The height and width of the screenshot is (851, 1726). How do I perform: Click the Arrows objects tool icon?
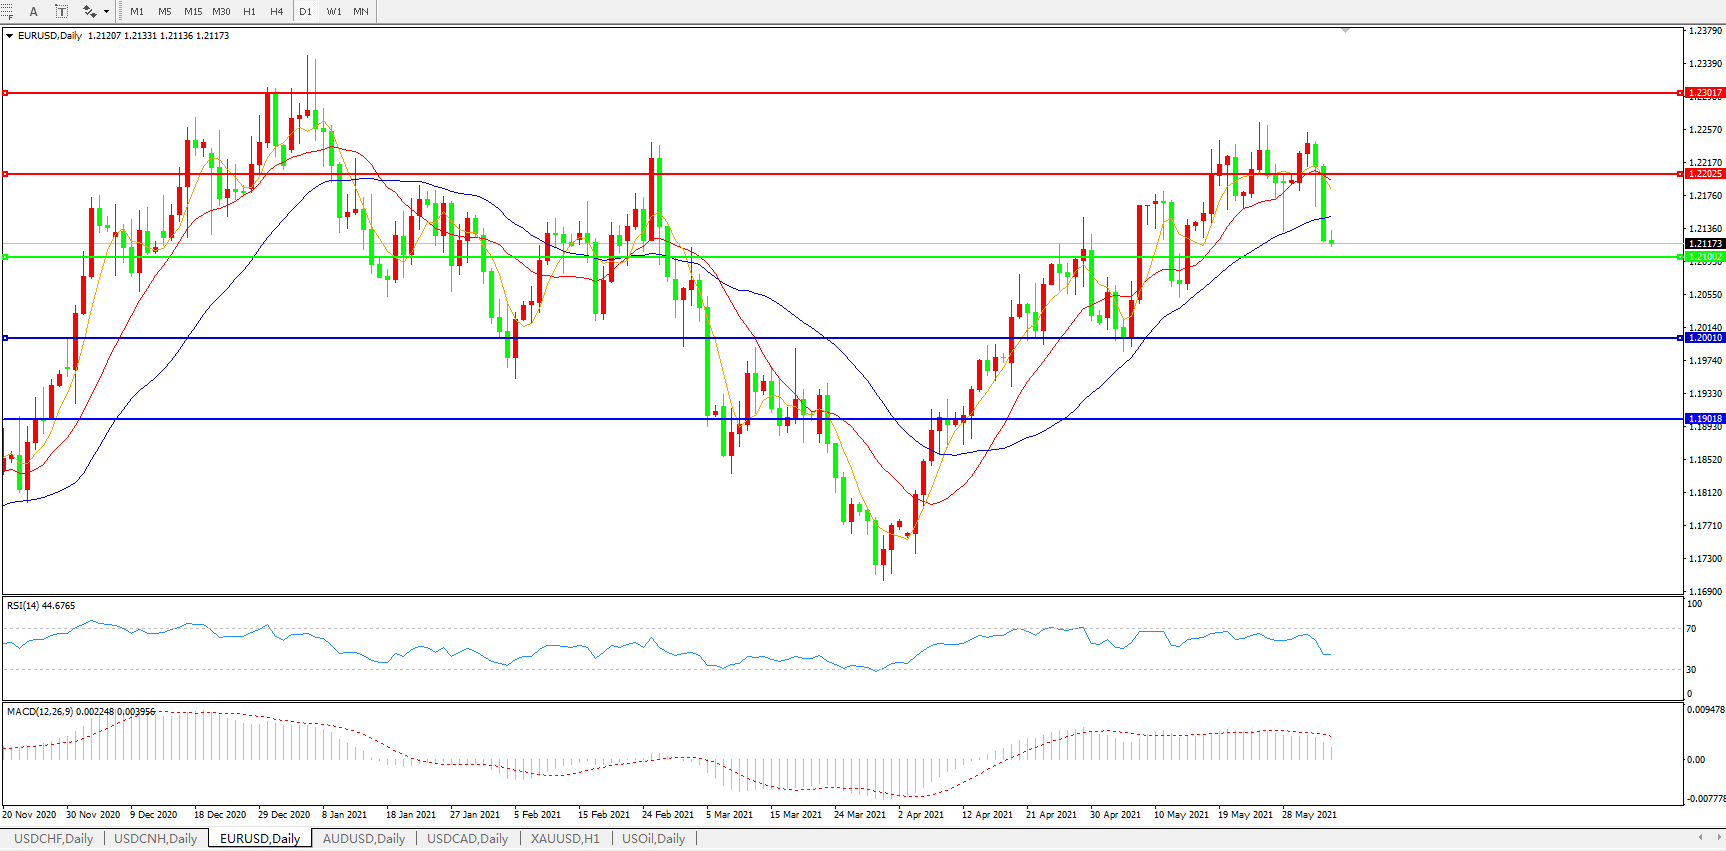tap(89, 12)
